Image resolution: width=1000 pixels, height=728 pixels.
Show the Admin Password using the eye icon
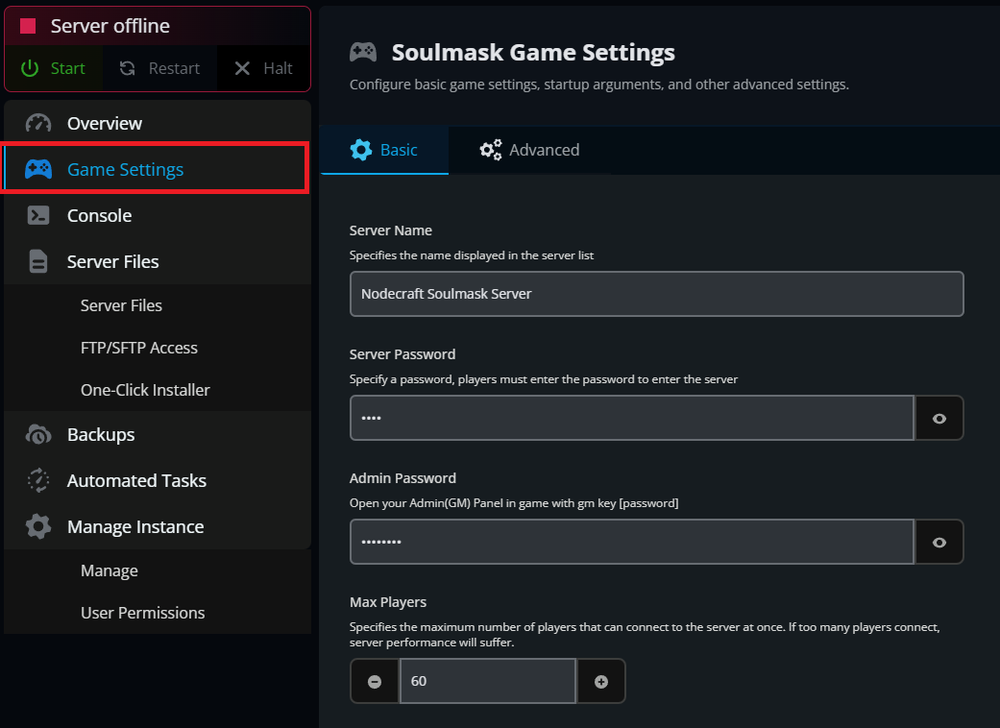[x=939, y=541]
